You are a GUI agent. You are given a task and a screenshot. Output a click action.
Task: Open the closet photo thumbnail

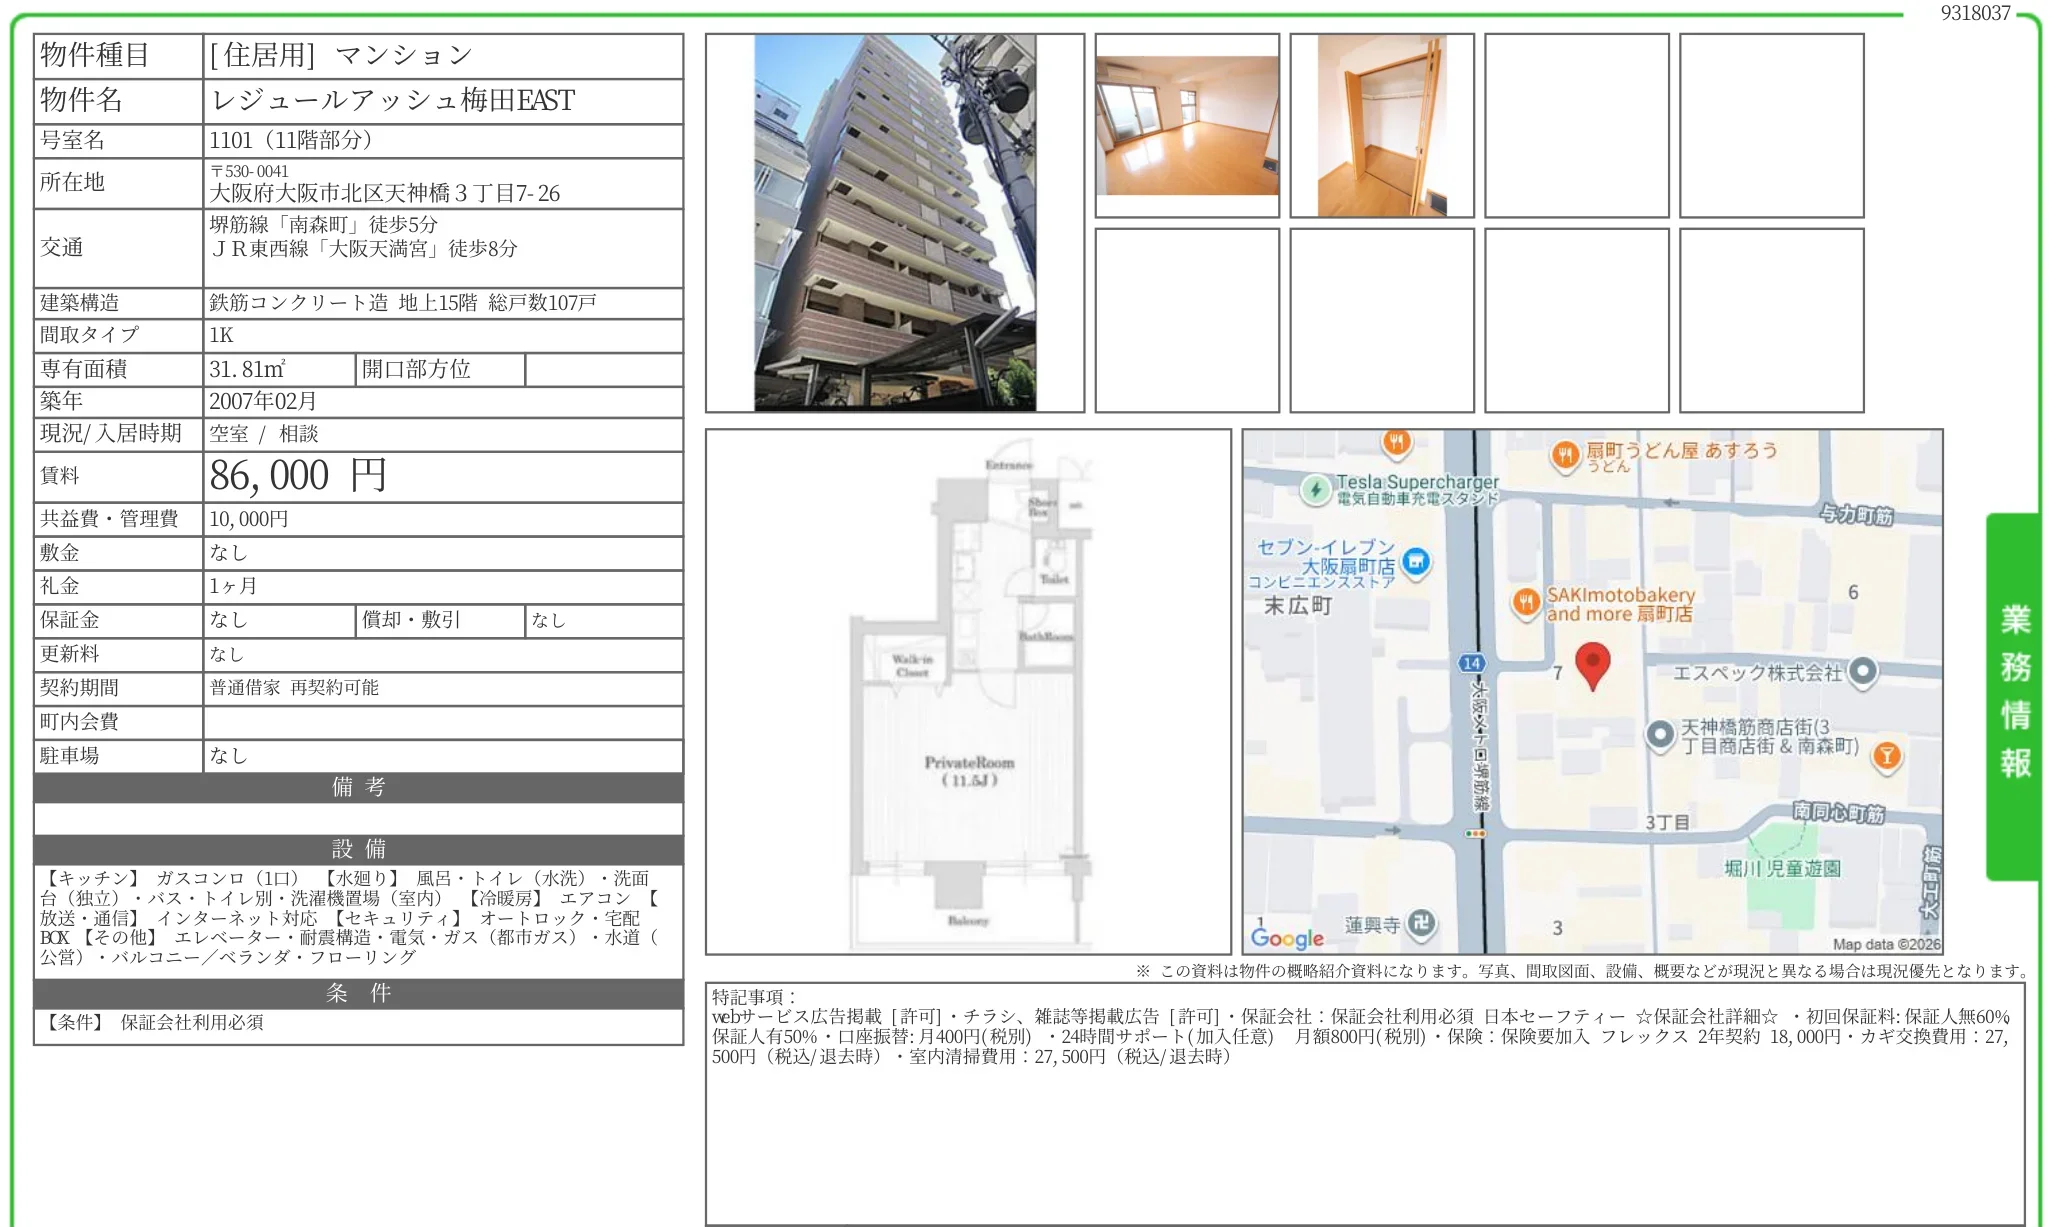click(1381, 126)
